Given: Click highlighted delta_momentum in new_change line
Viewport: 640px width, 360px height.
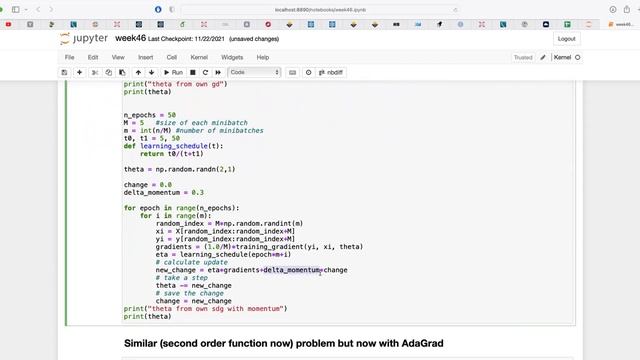Looking at the screenshot, I should click(292, 270).
